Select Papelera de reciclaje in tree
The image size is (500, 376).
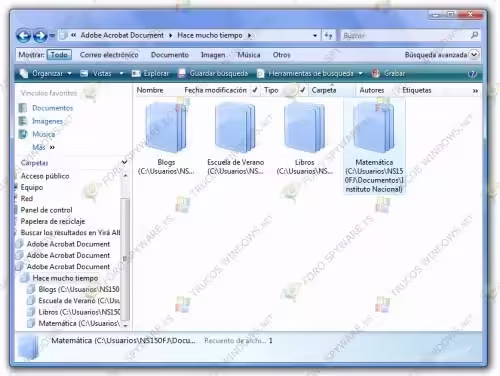click(x=52, y=221)
